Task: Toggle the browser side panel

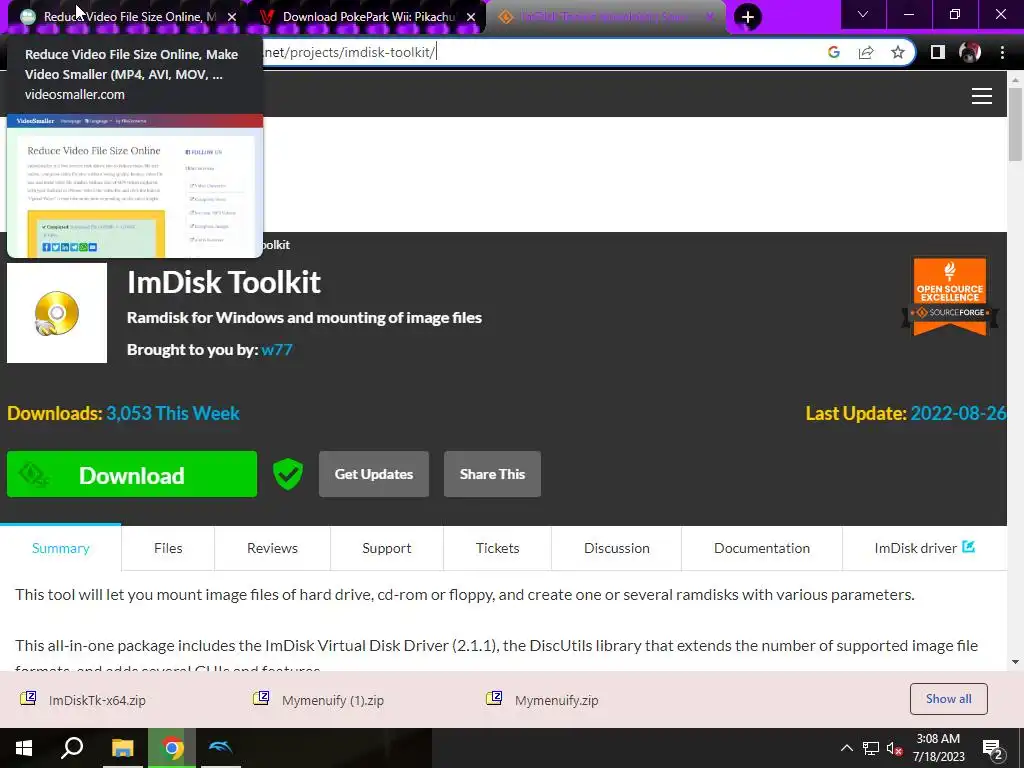Action: [938, 52]
